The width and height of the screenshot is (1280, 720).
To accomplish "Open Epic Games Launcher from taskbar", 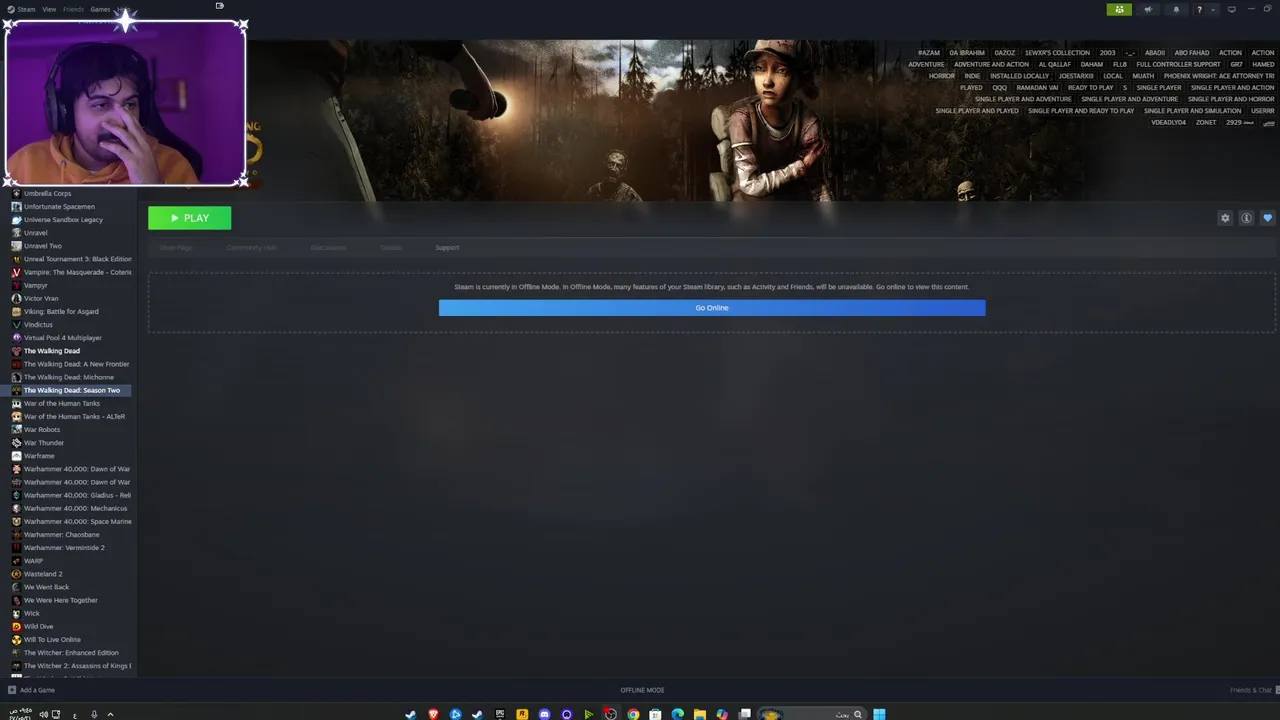I will click(500, 714).
